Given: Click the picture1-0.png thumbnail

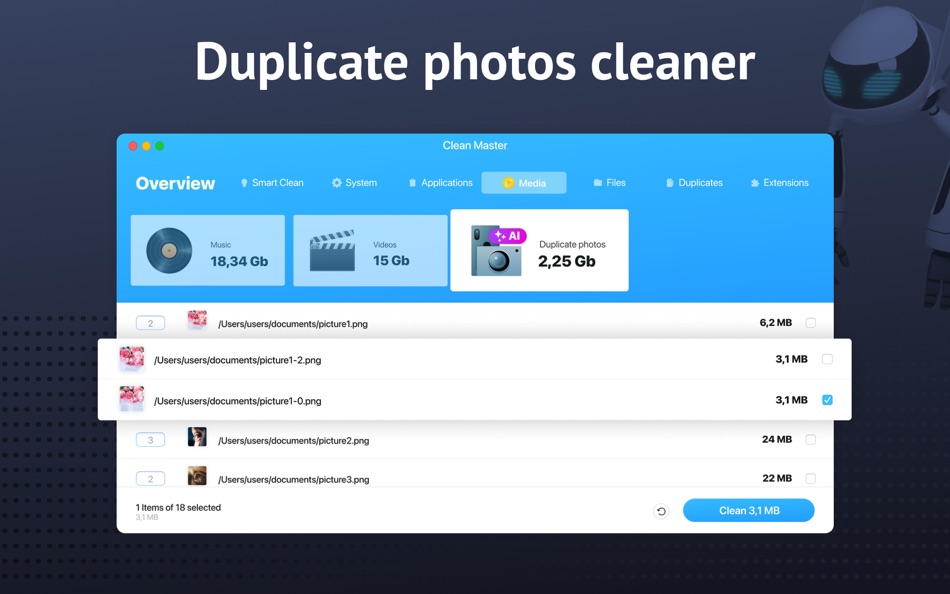Looking at the screenshot, I should point(131,399).
